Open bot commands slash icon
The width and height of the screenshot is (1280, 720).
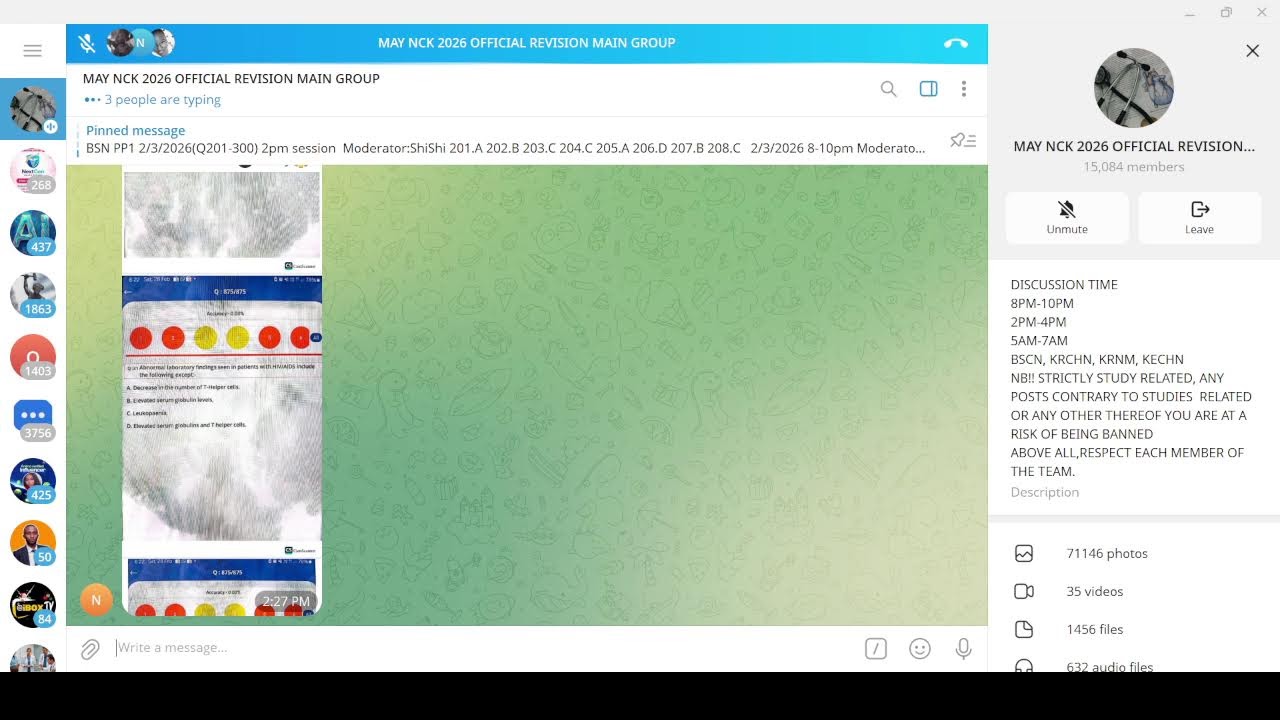(x=875, y=649)
